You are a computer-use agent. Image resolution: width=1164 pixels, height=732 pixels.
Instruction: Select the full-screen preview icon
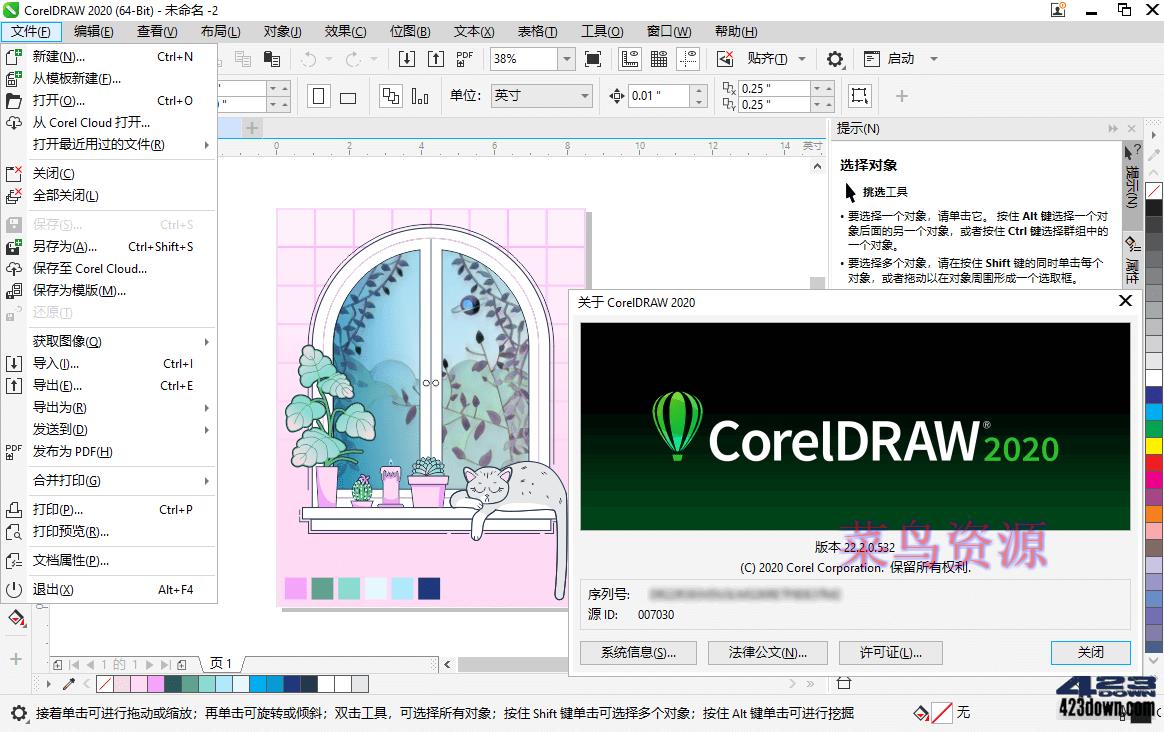pos(593,58)
